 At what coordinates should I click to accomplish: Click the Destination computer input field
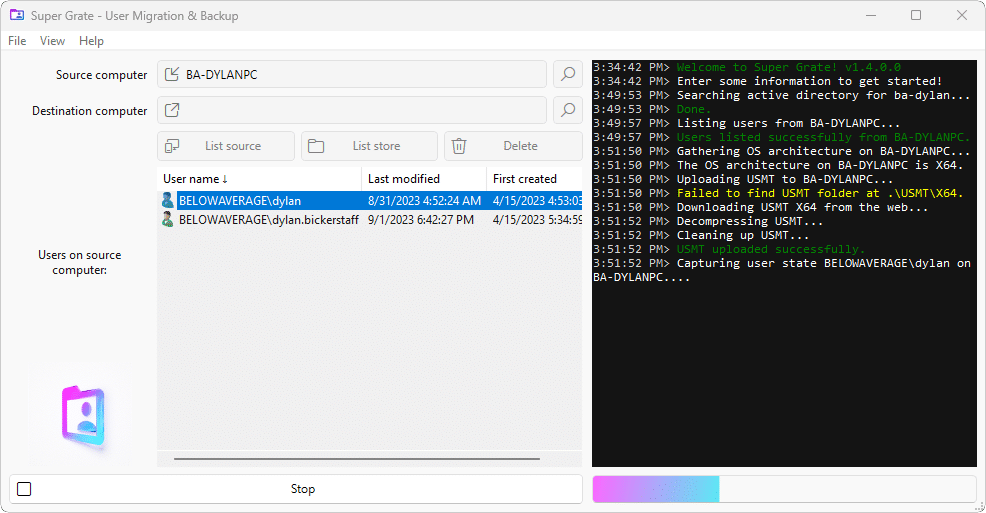point(360,110)
